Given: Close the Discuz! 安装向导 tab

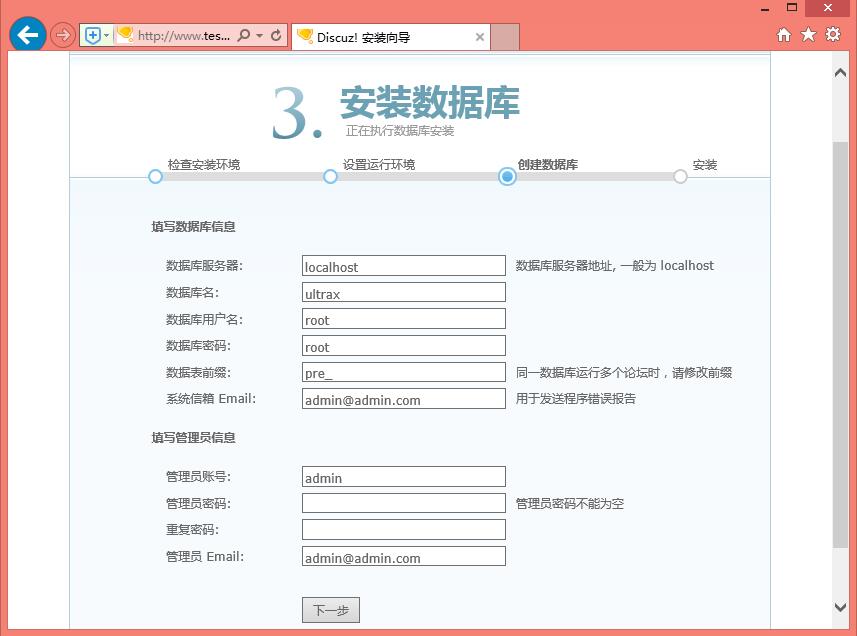Looking at the screenshot, I should pyautogui.click(x=479, y=37).
